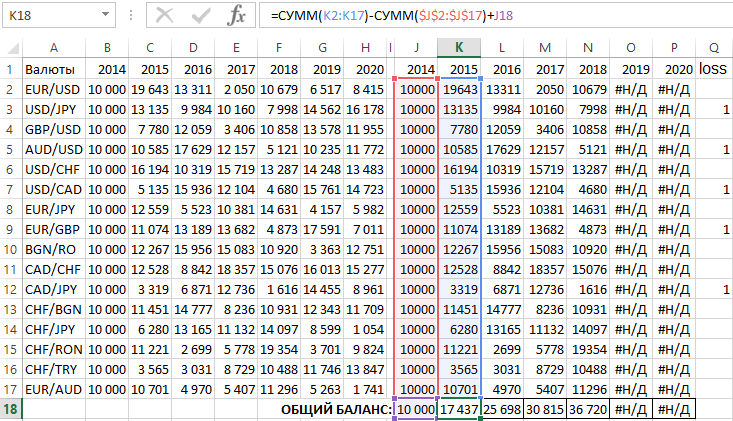
Task: Select column Q header above loss
Action: (x=713, y=48)
